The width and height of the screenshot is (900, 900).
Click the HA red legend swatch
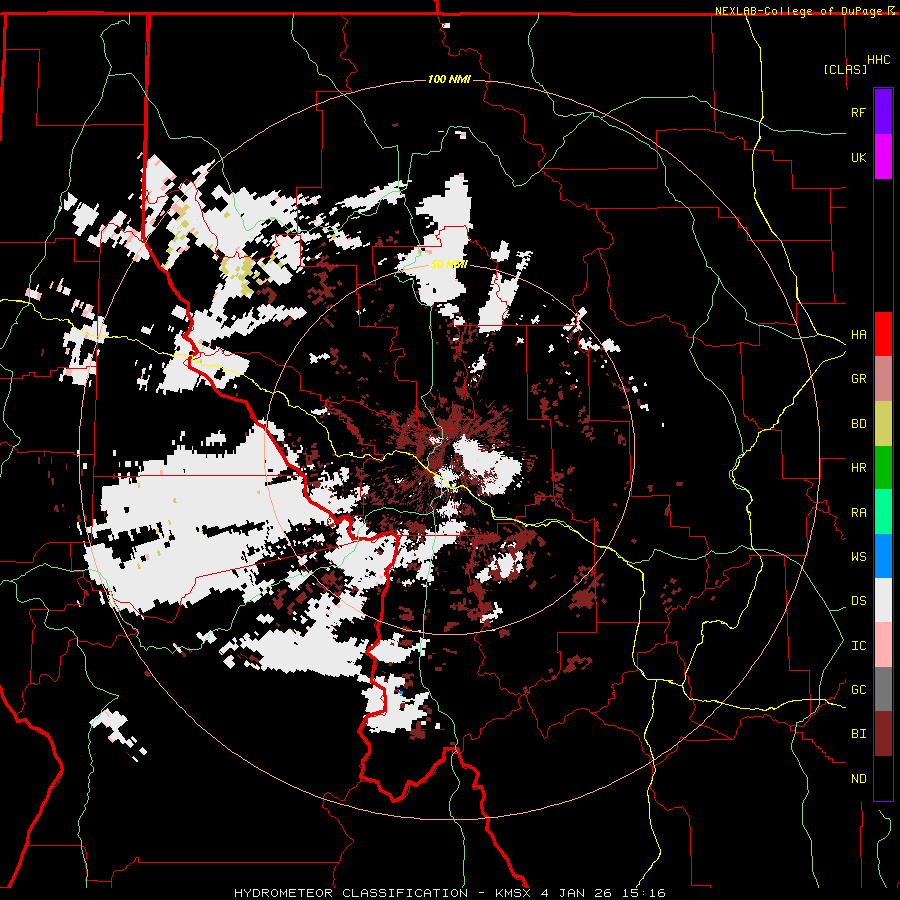click(x=883, y=334)
